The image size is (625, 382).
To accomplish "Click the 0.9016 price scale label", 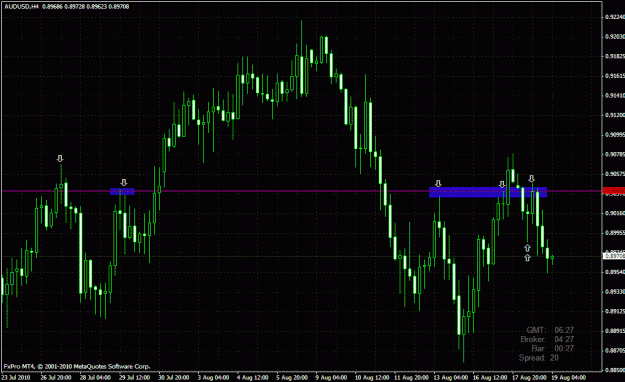I will coord(614,213).
